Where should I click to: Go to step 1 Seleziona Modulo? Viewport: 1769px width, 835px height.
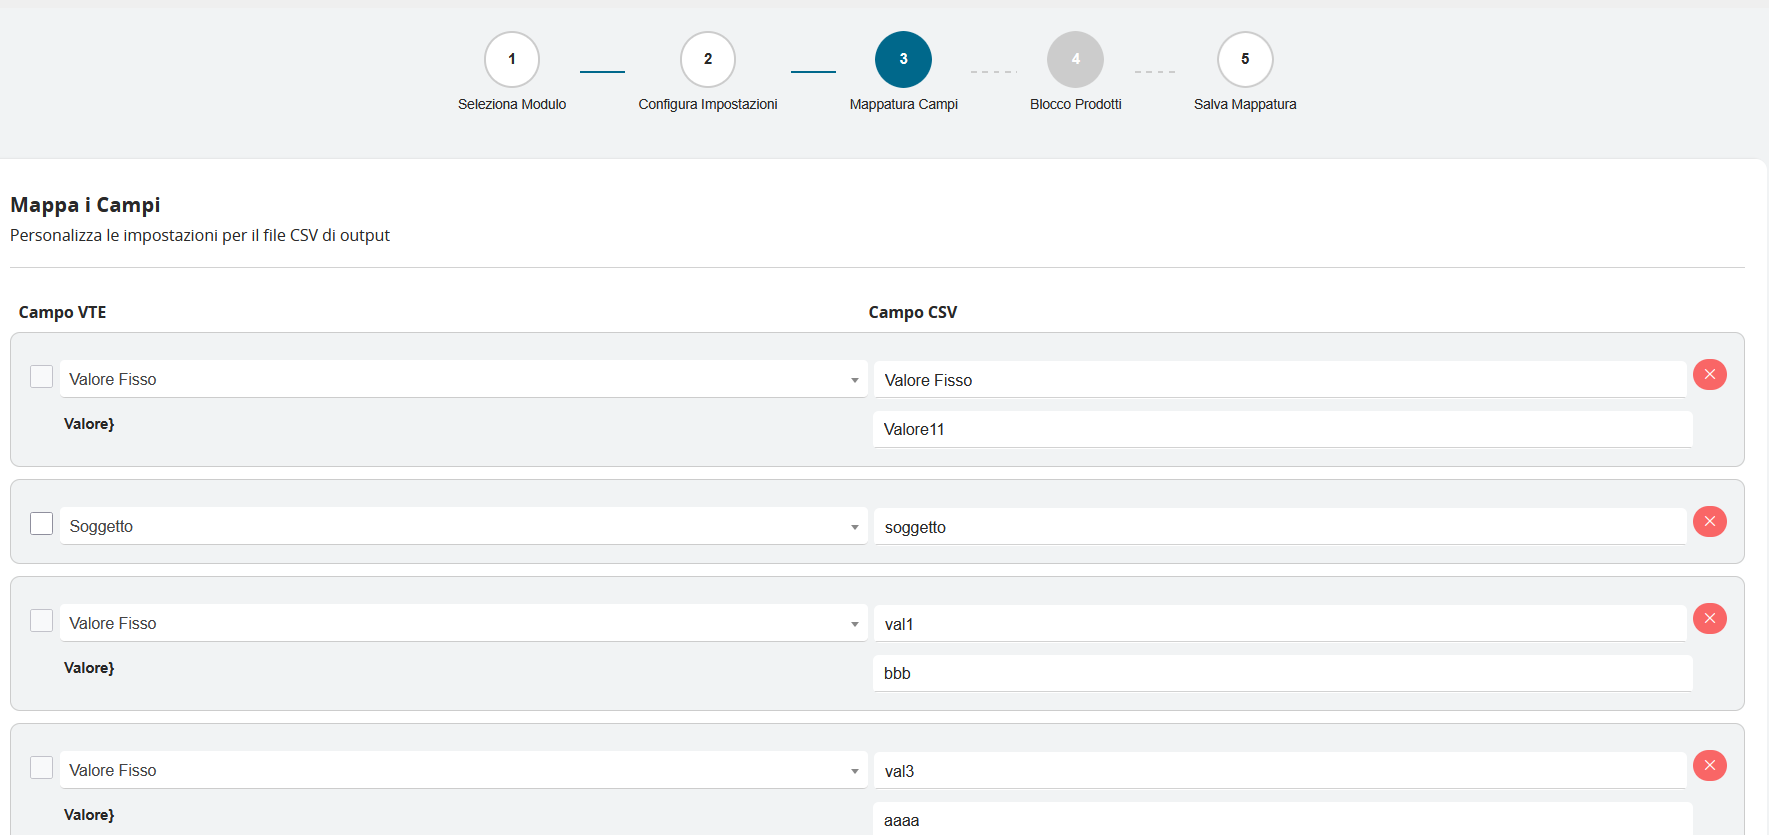[512, 60]
